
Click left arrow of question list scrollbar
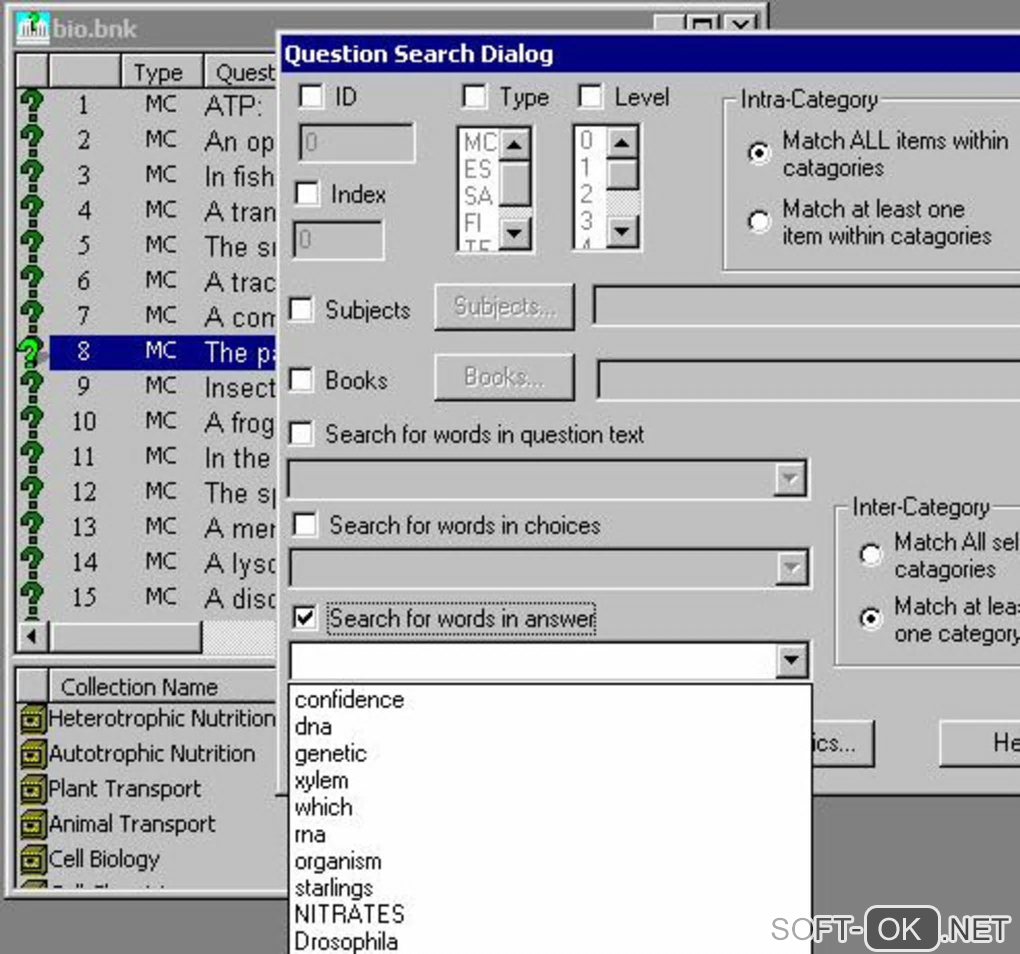coord(32,637)
